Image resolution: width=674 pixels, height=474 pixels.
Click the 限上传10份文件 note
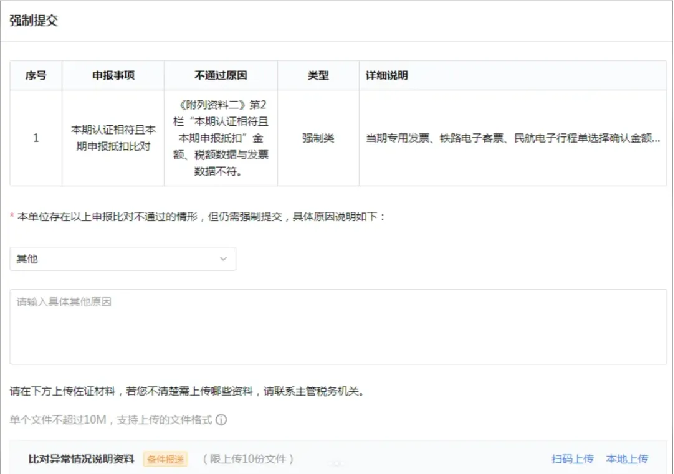(x=248, y=459)
